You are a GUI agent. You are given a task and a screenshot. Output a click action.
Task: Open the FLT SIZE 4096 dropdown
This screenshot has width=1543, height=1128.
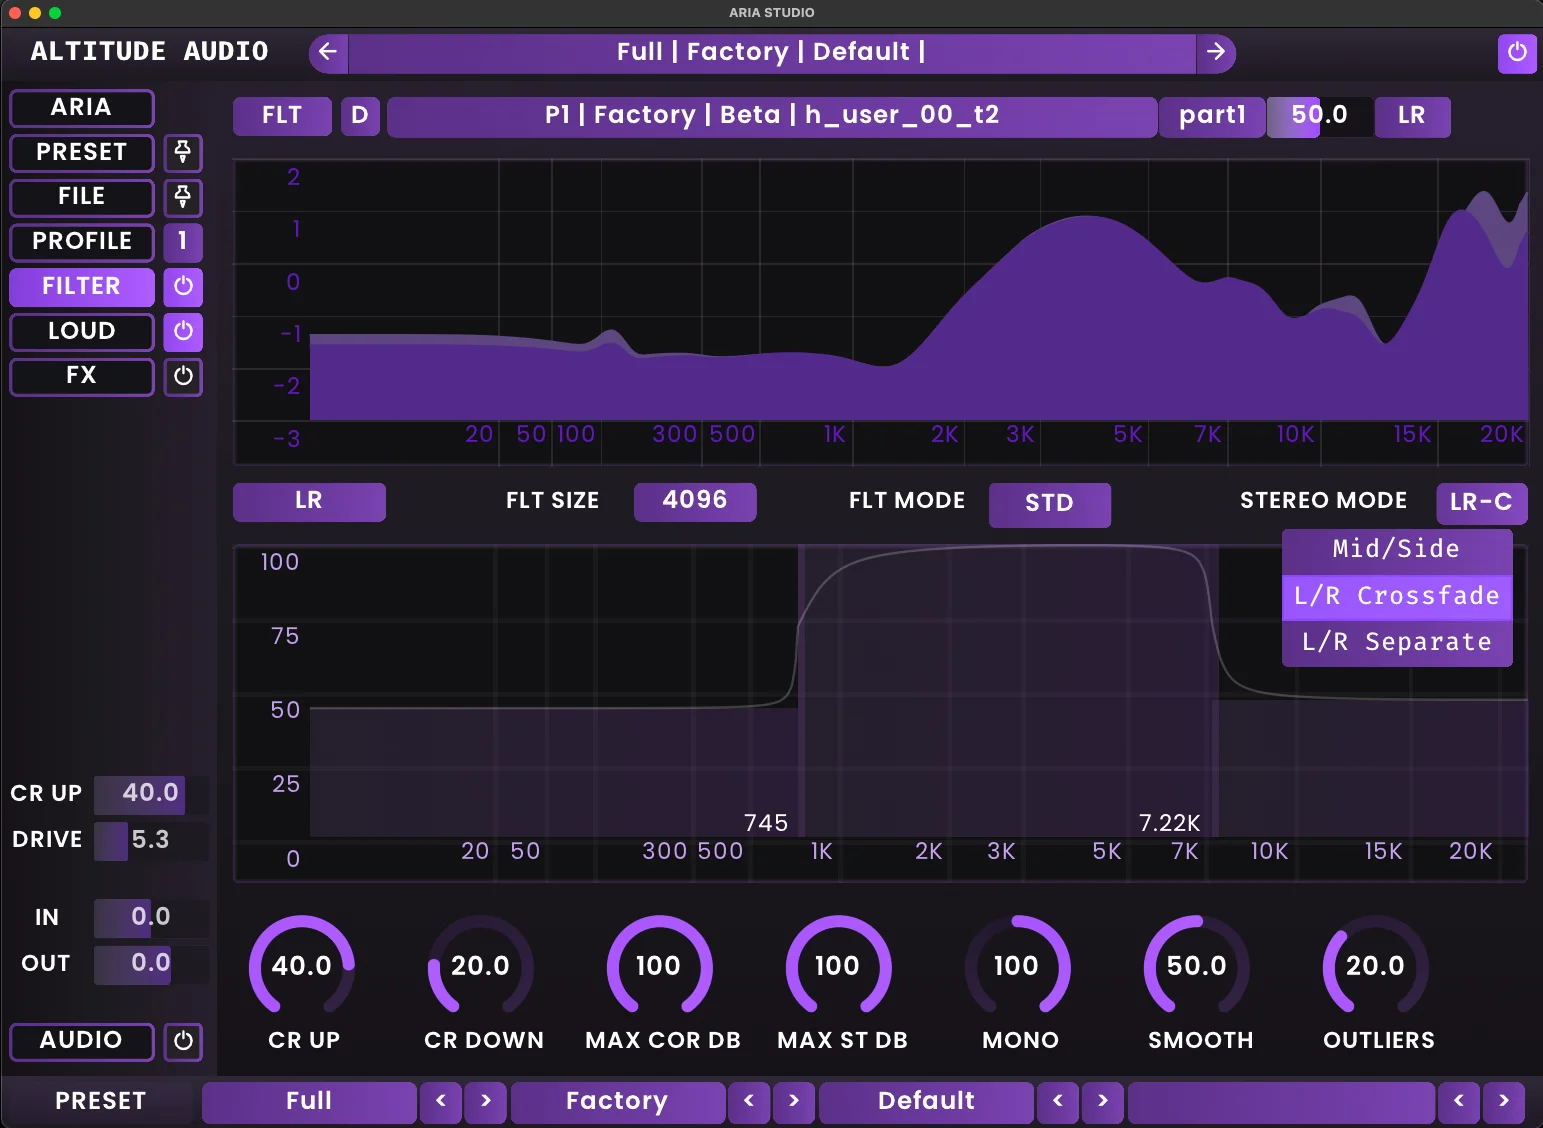(x=695, y=502)
